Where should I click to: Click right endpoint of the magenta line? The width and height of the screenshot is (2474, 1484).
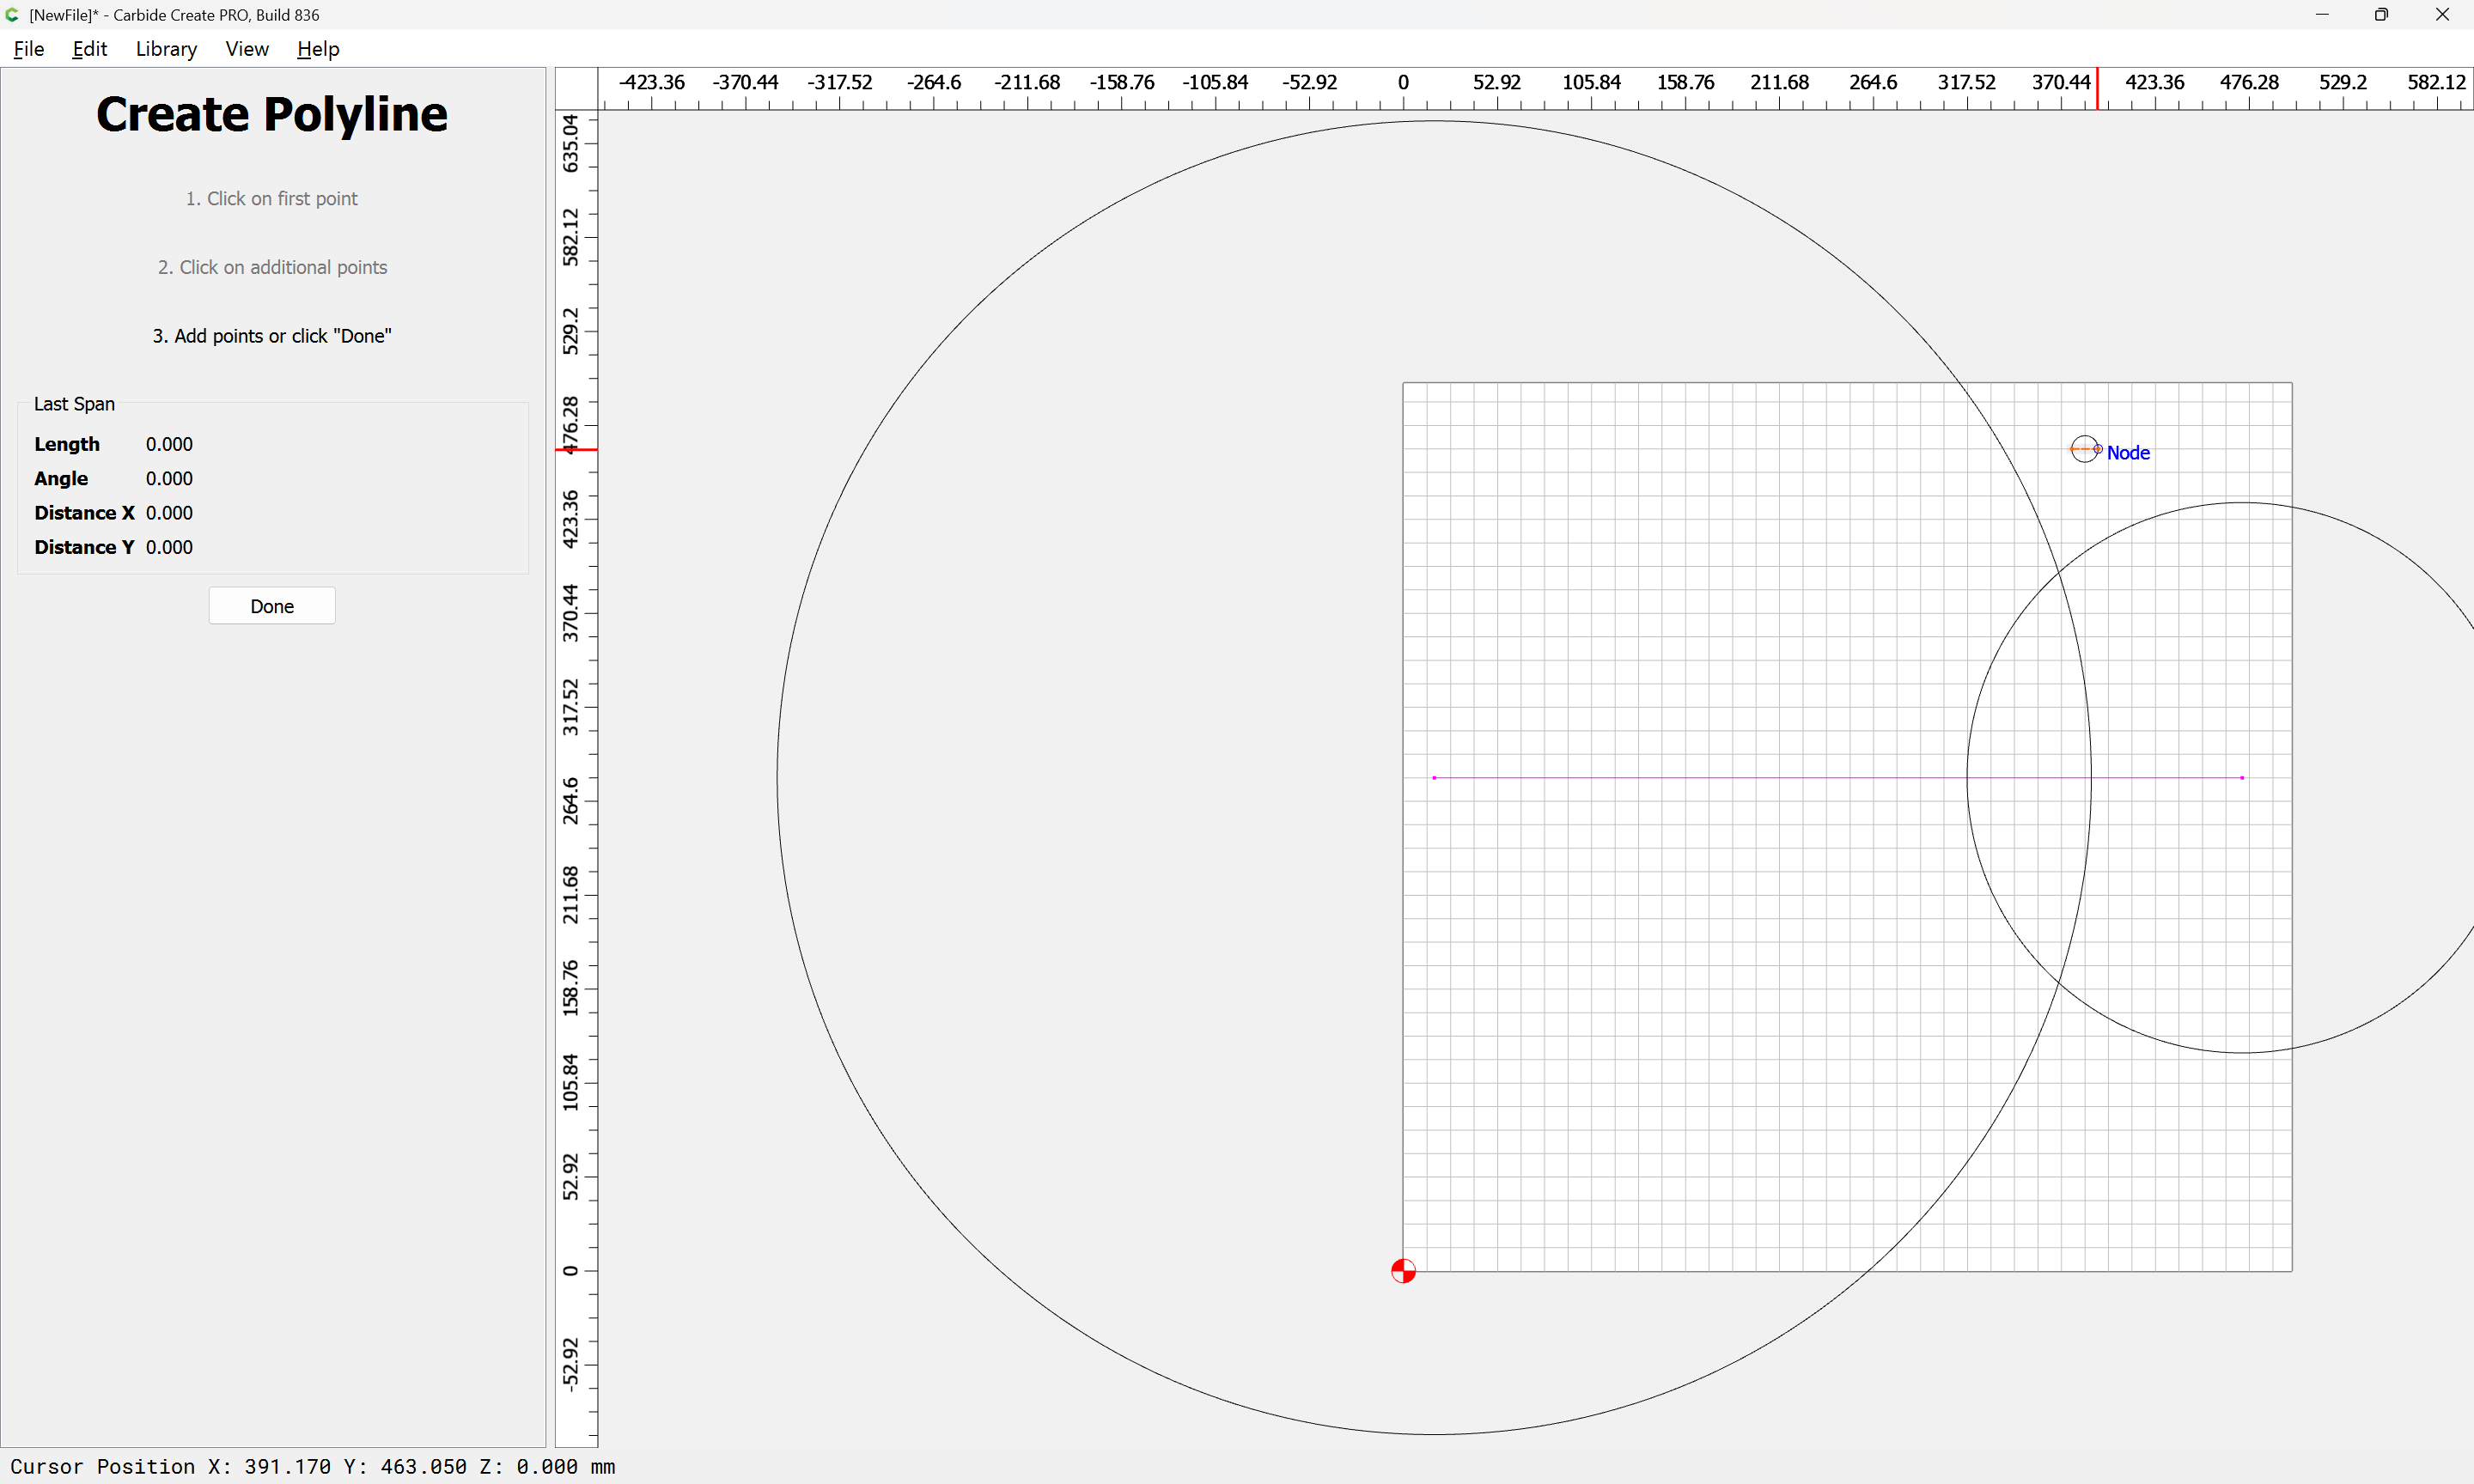click(2242, 777)
